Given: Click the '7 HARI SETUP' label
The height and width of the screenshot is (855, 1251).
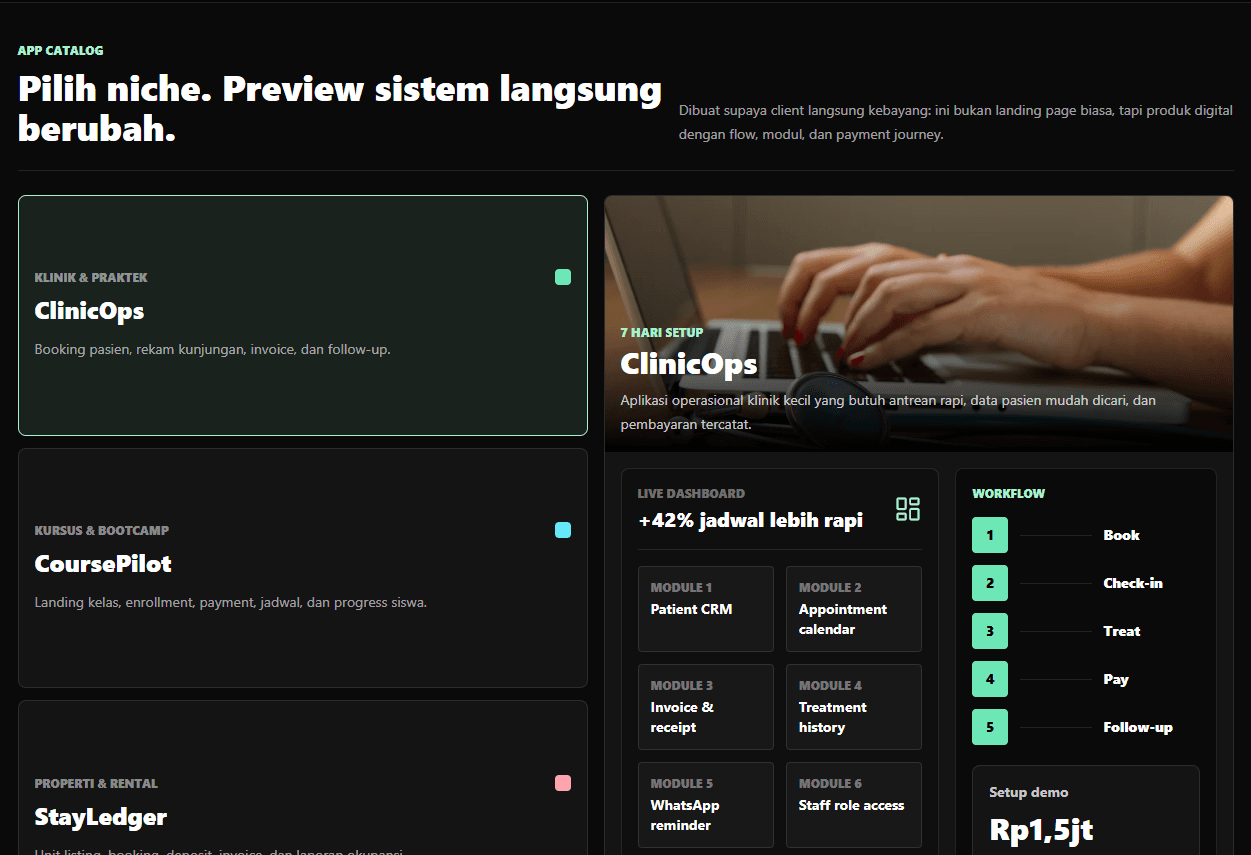Looking at the screenshot, I should click(662, 332).
